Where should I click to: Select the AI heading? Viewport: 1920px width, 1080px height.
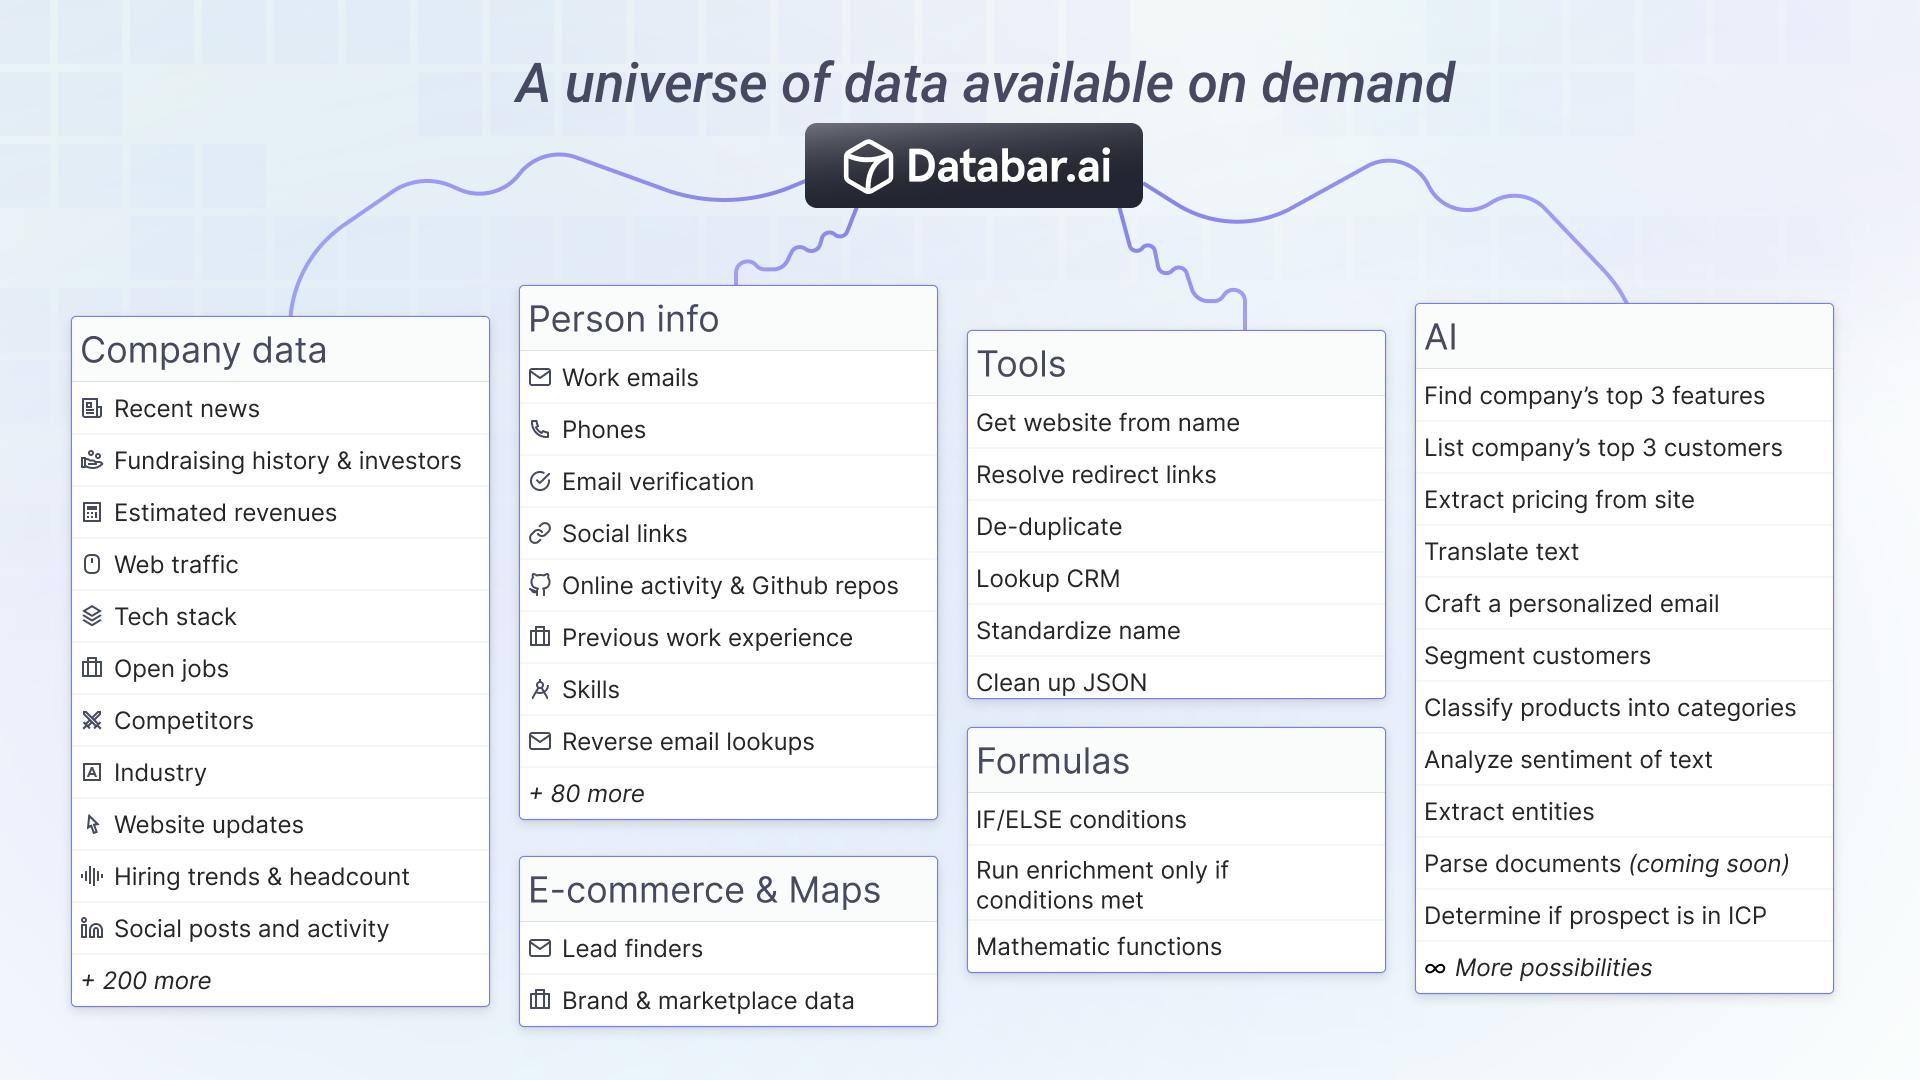1441,337
